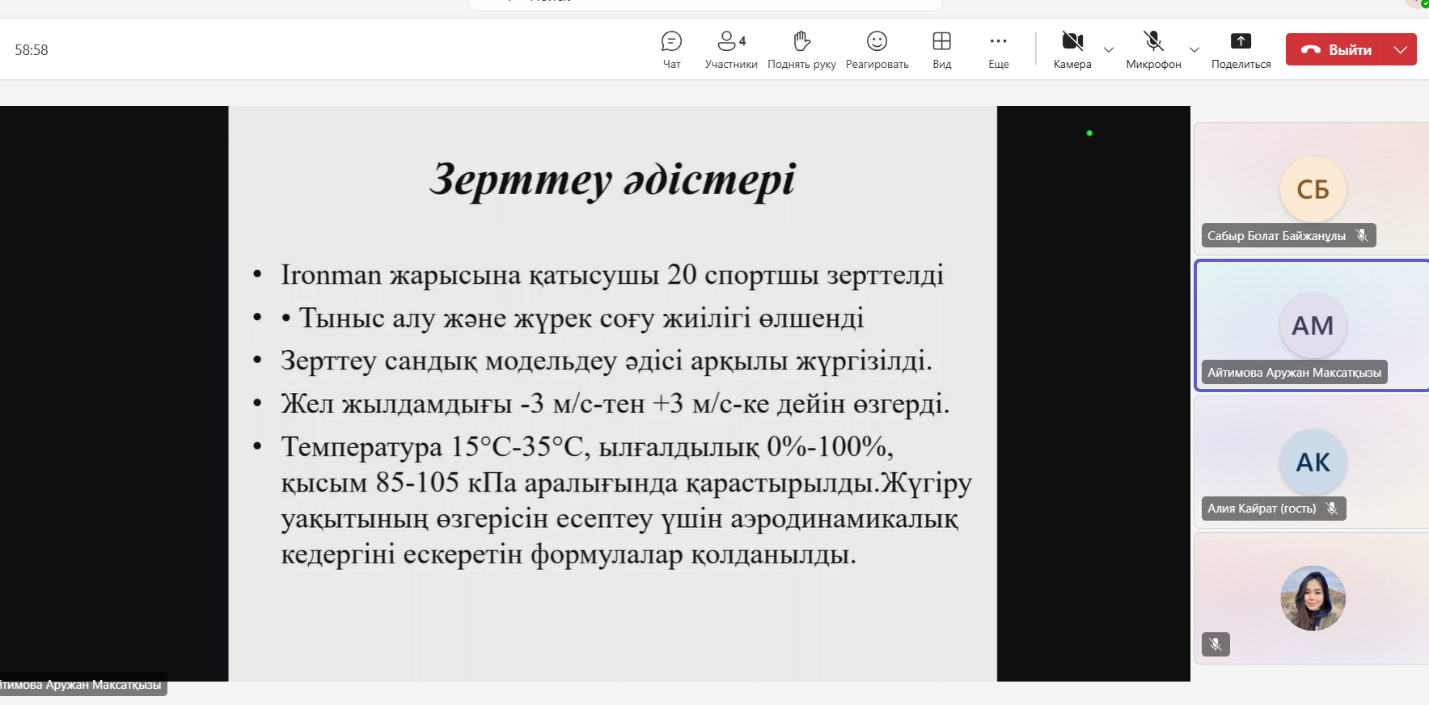The height and width of the screenshot is (705, 1429).
Task: Click presenter name label under shared slide
Action: 82,685
